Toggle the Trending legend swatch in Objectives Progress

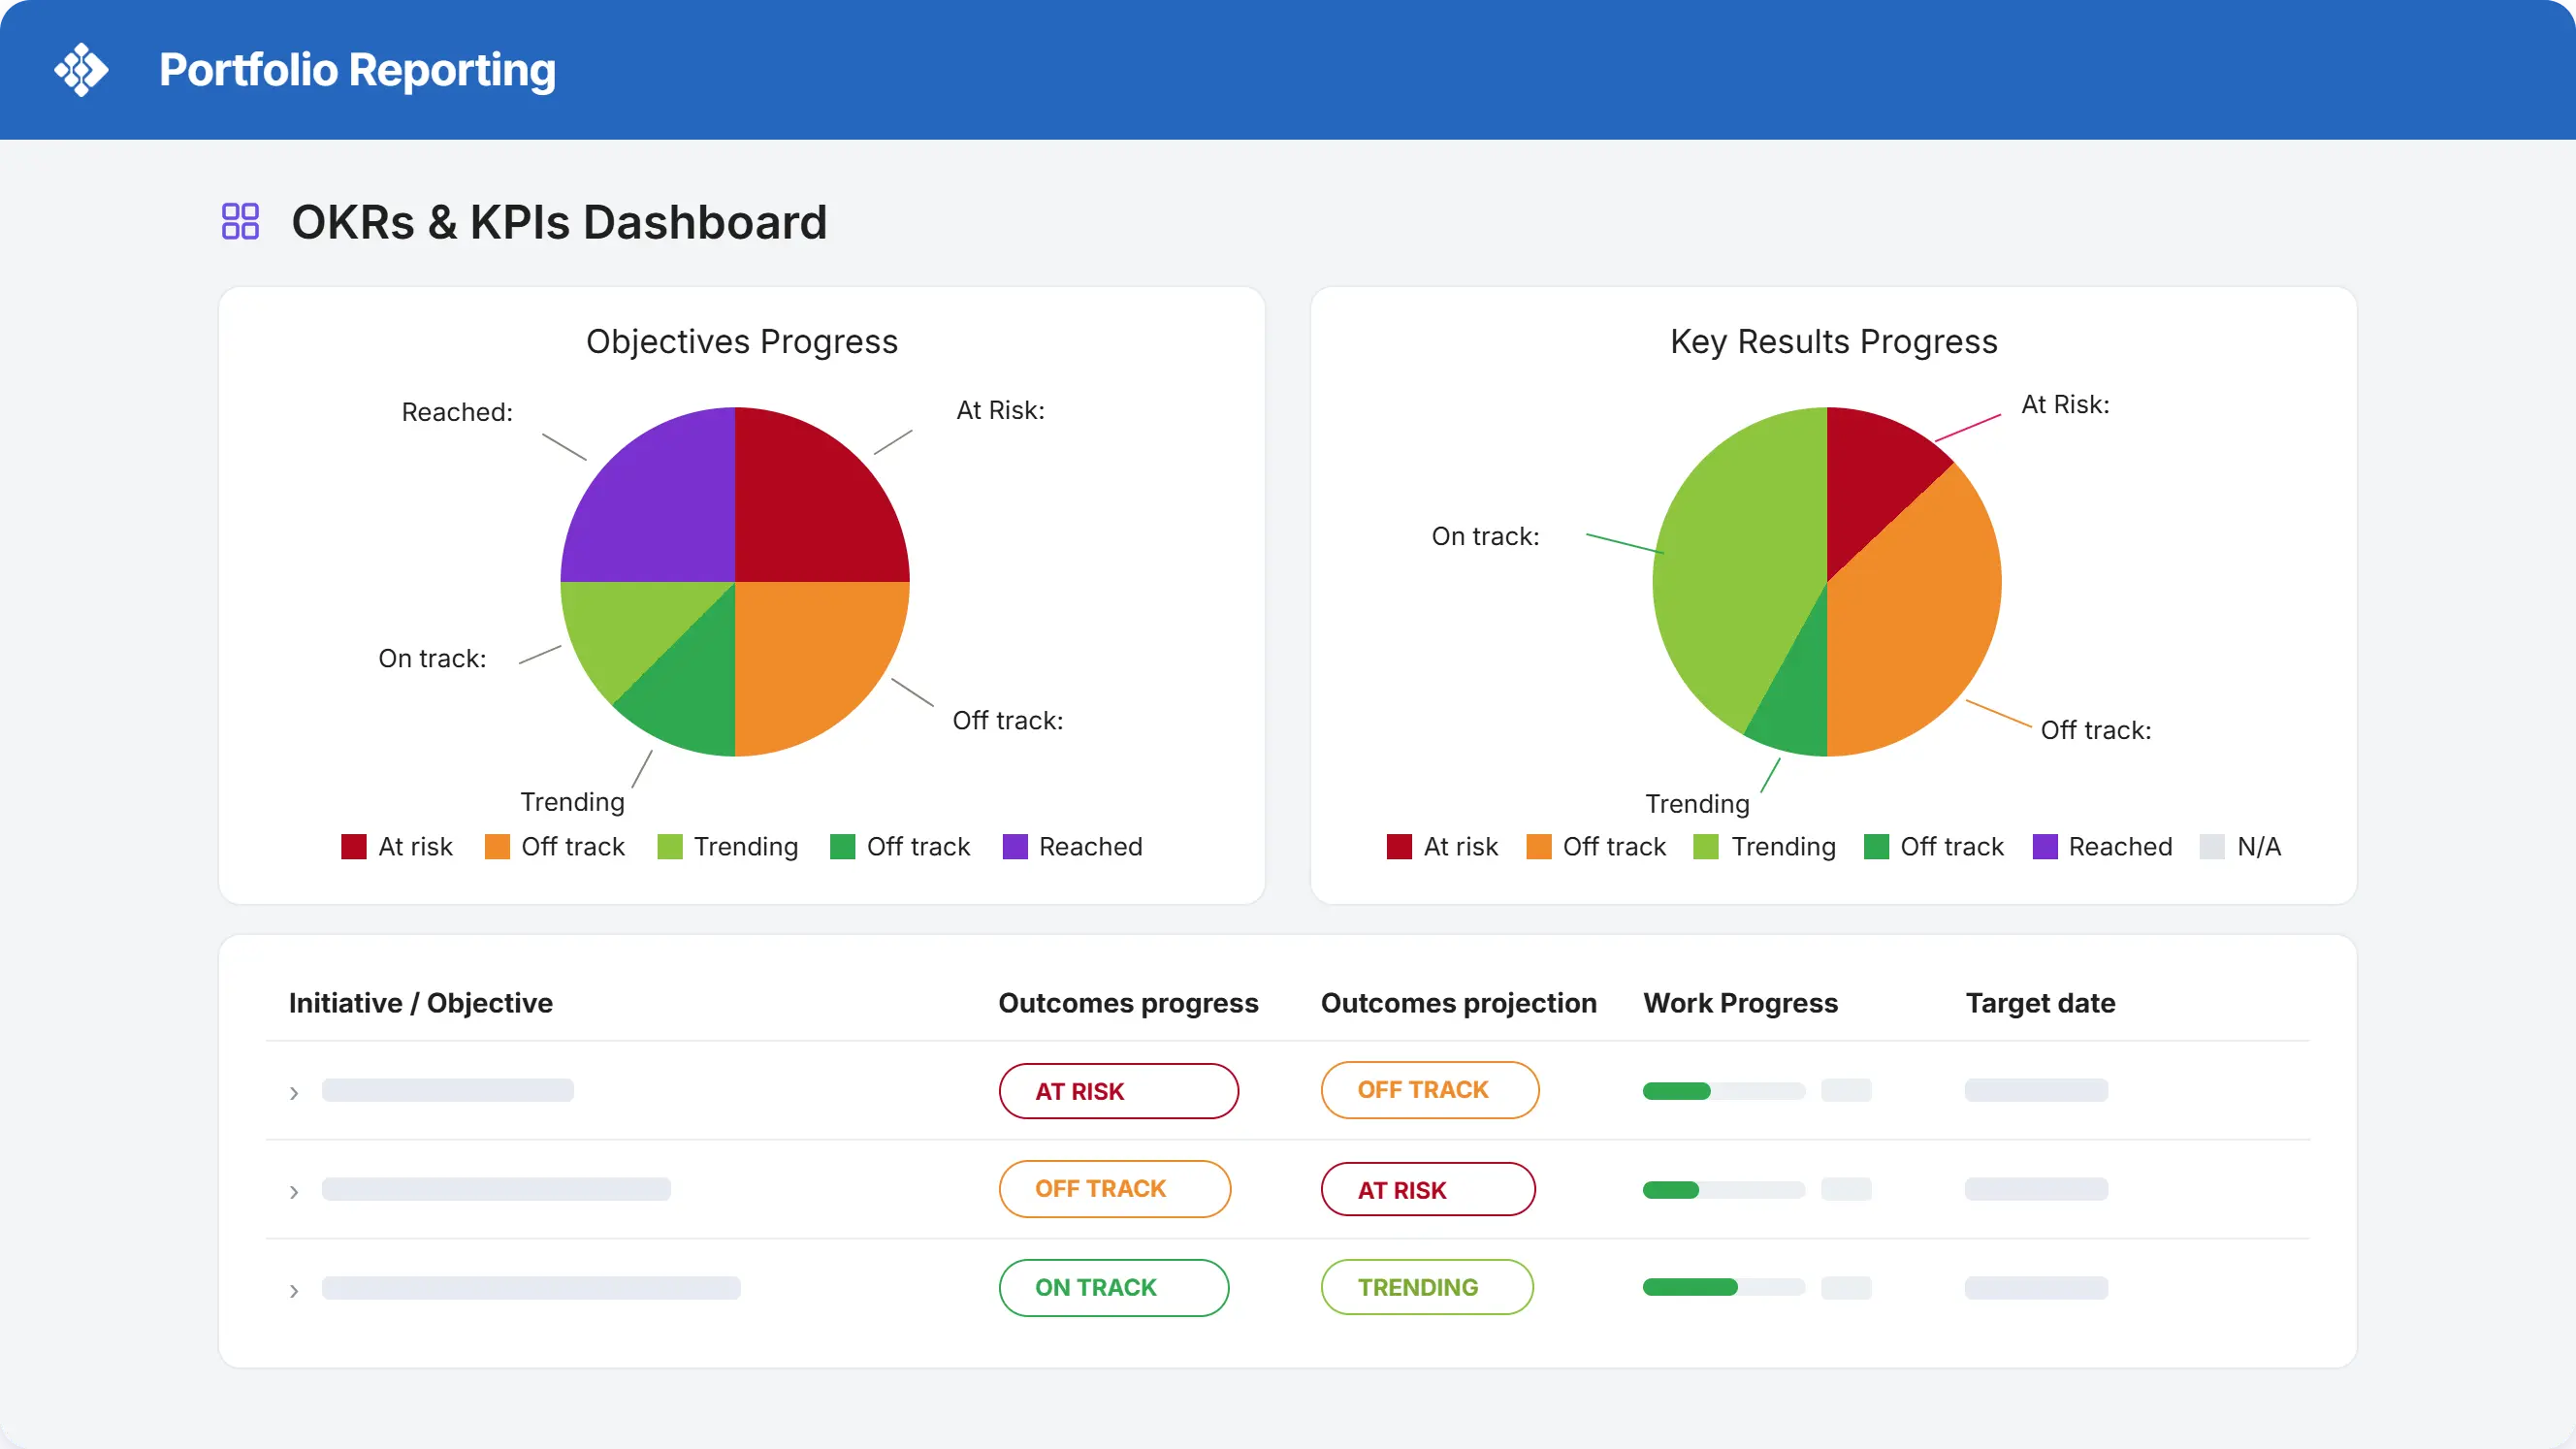coord(670,847)
